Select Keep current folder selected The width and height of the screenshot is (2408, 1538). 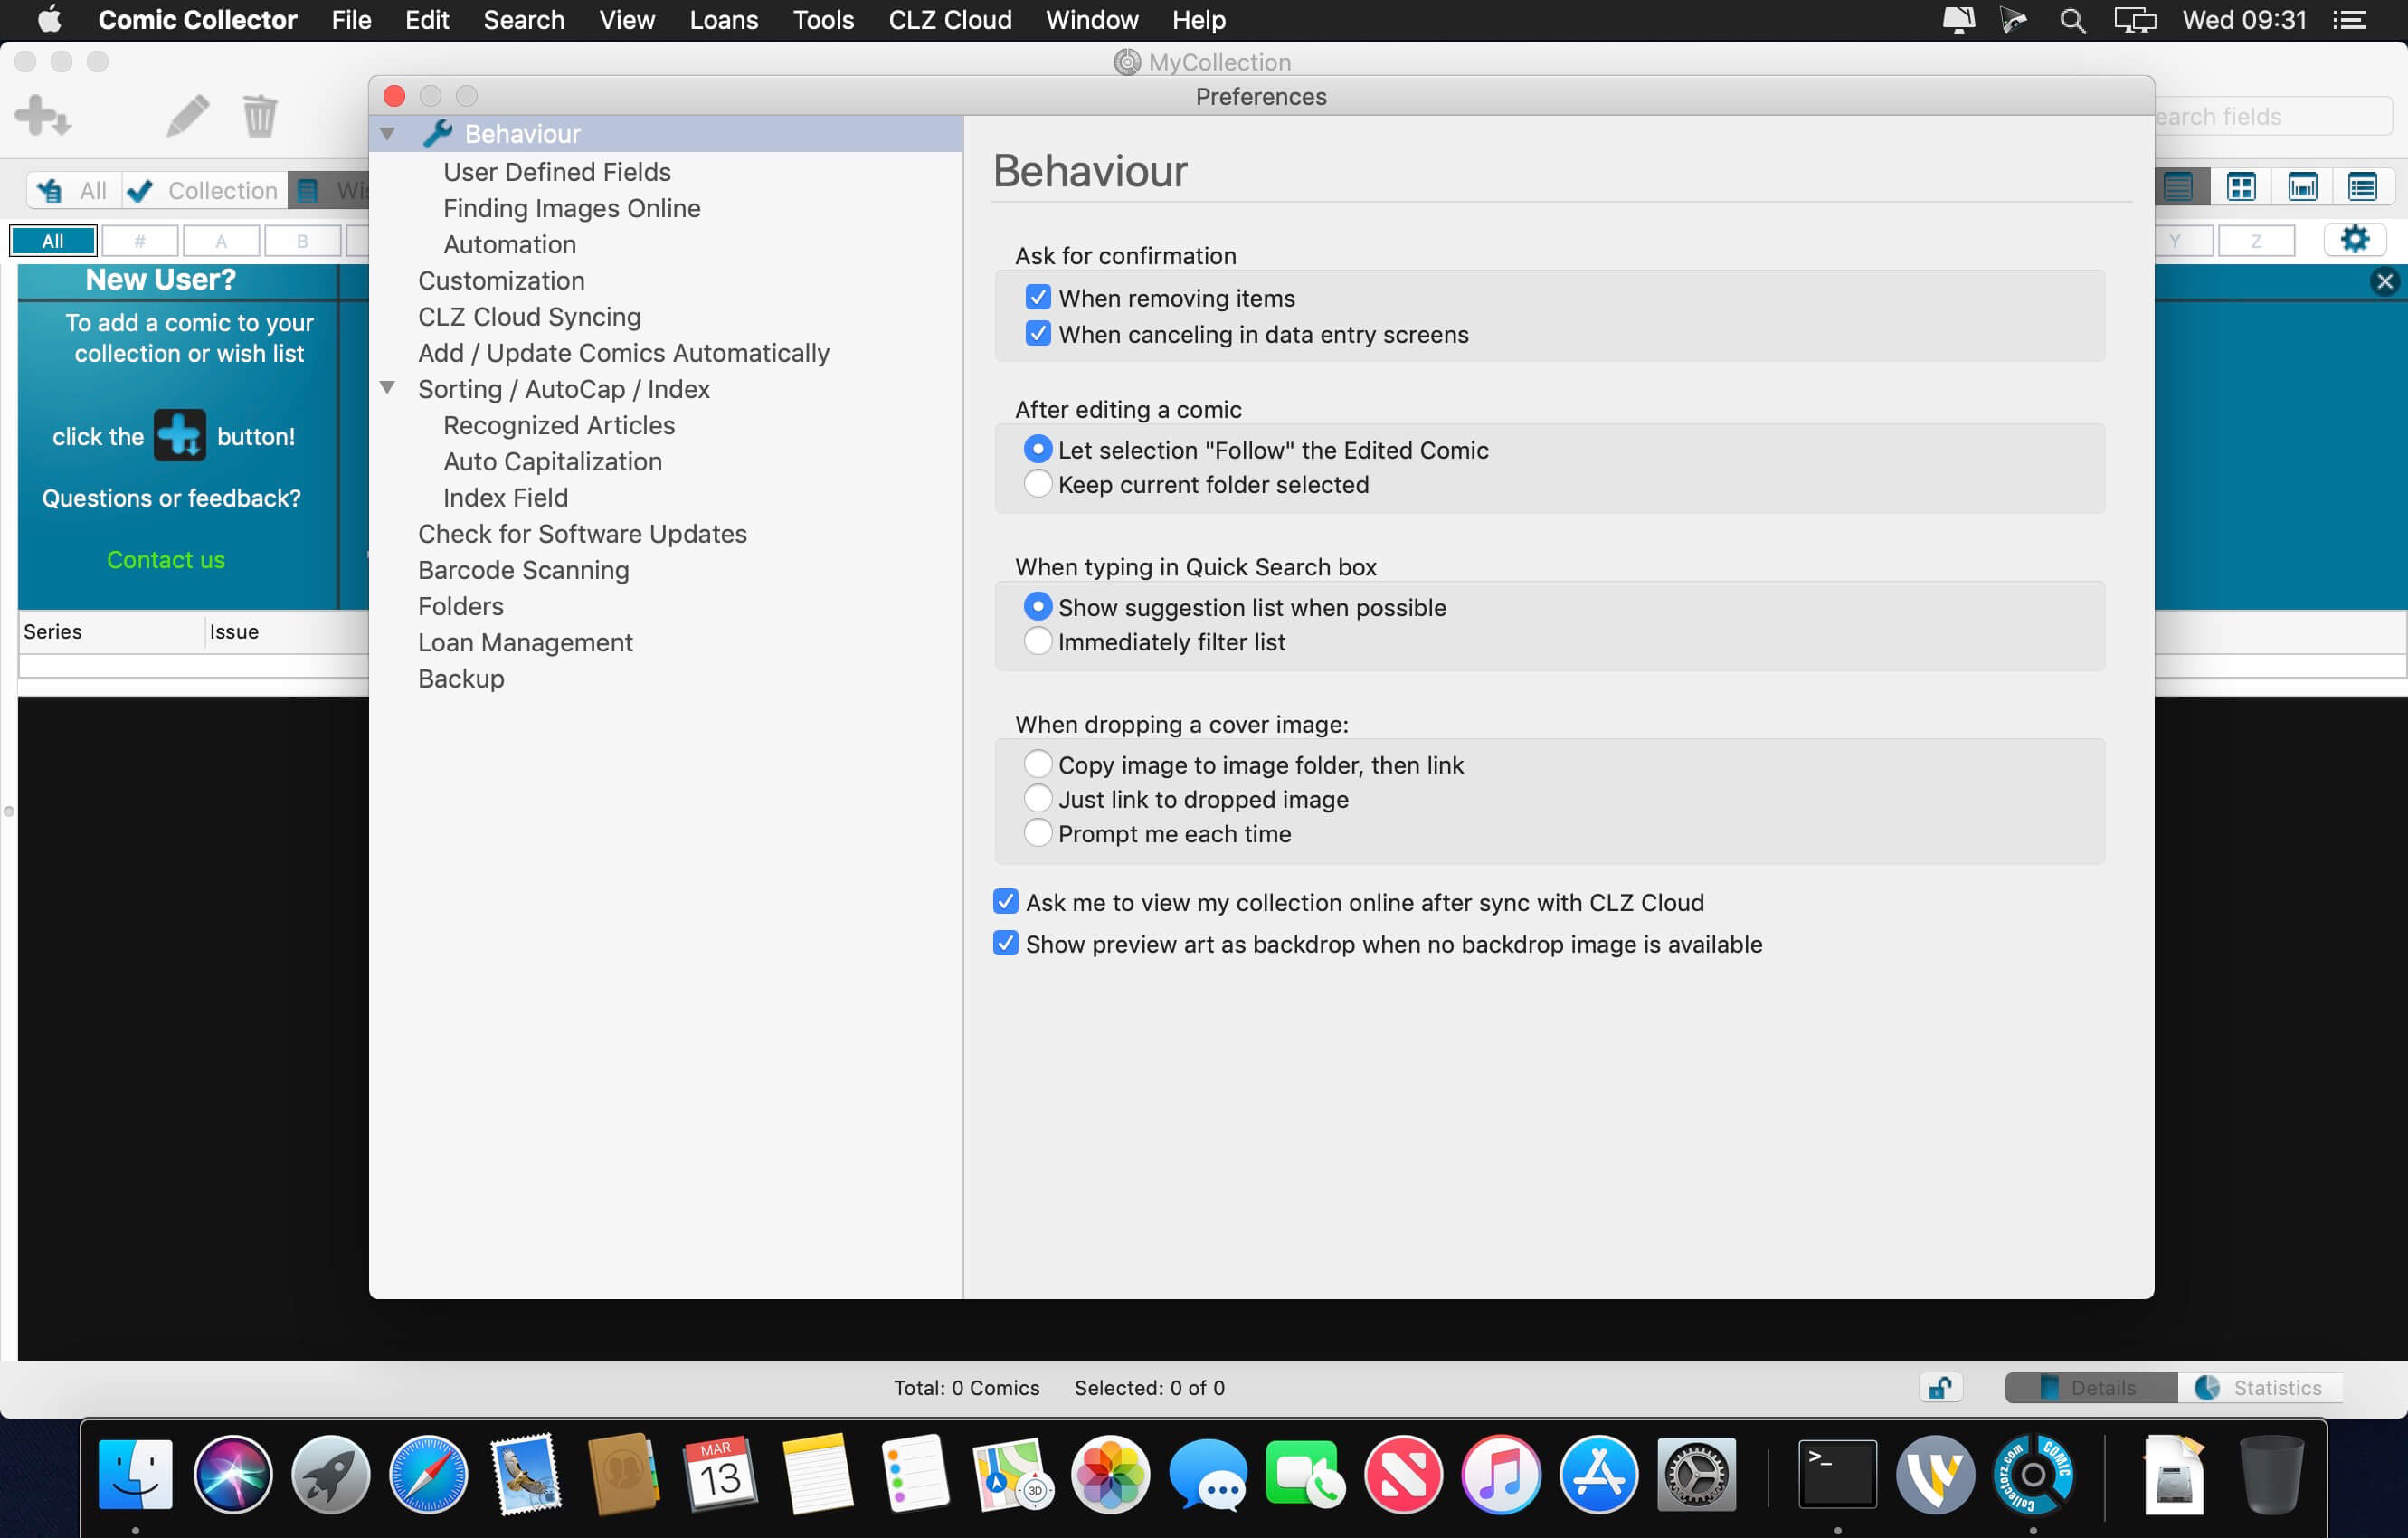coord(1038,485)
